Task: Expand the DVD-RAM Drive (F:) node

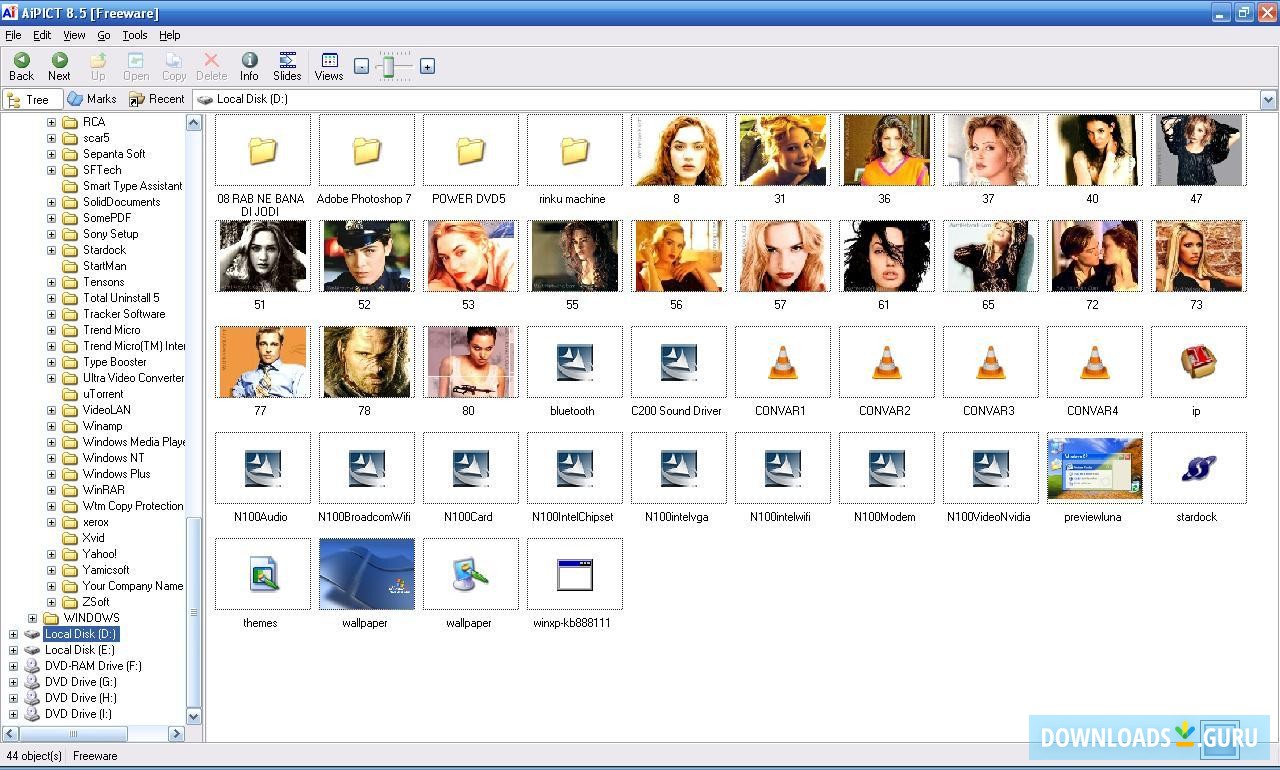Action: [x=13, y=666]
